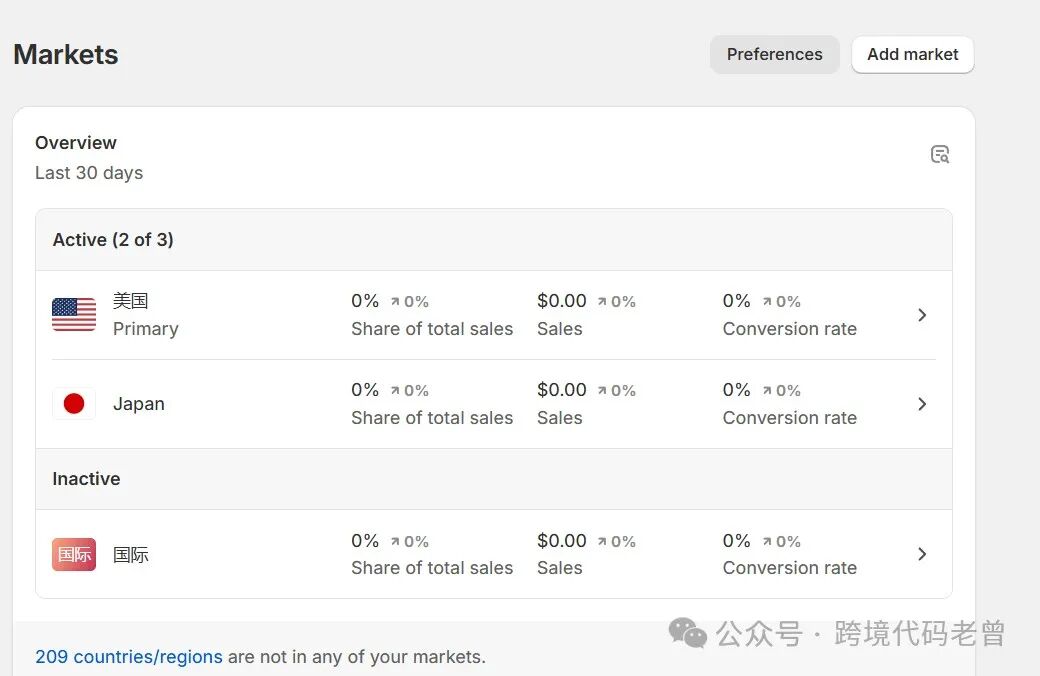Open the 209 countries/regions link
Screen dimensions: 1040x676
(x=129, y=657)
